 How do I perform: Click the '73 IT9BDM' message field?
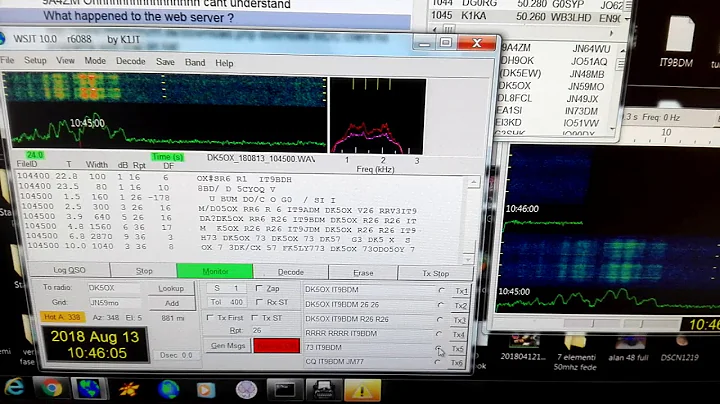367,348
